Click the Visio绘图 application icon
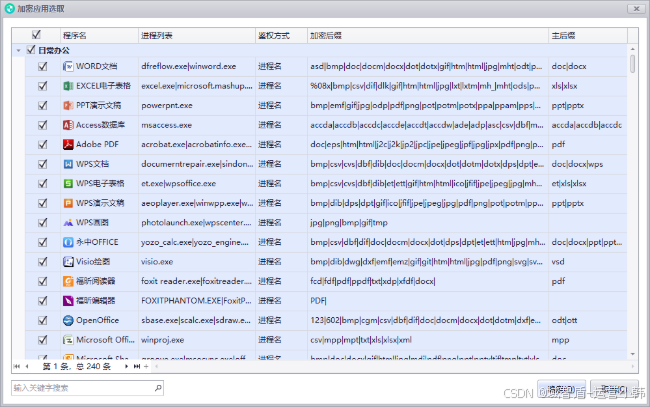Viewport: 650px width, 407px height. pyautogui.click(x=68, y=262)
